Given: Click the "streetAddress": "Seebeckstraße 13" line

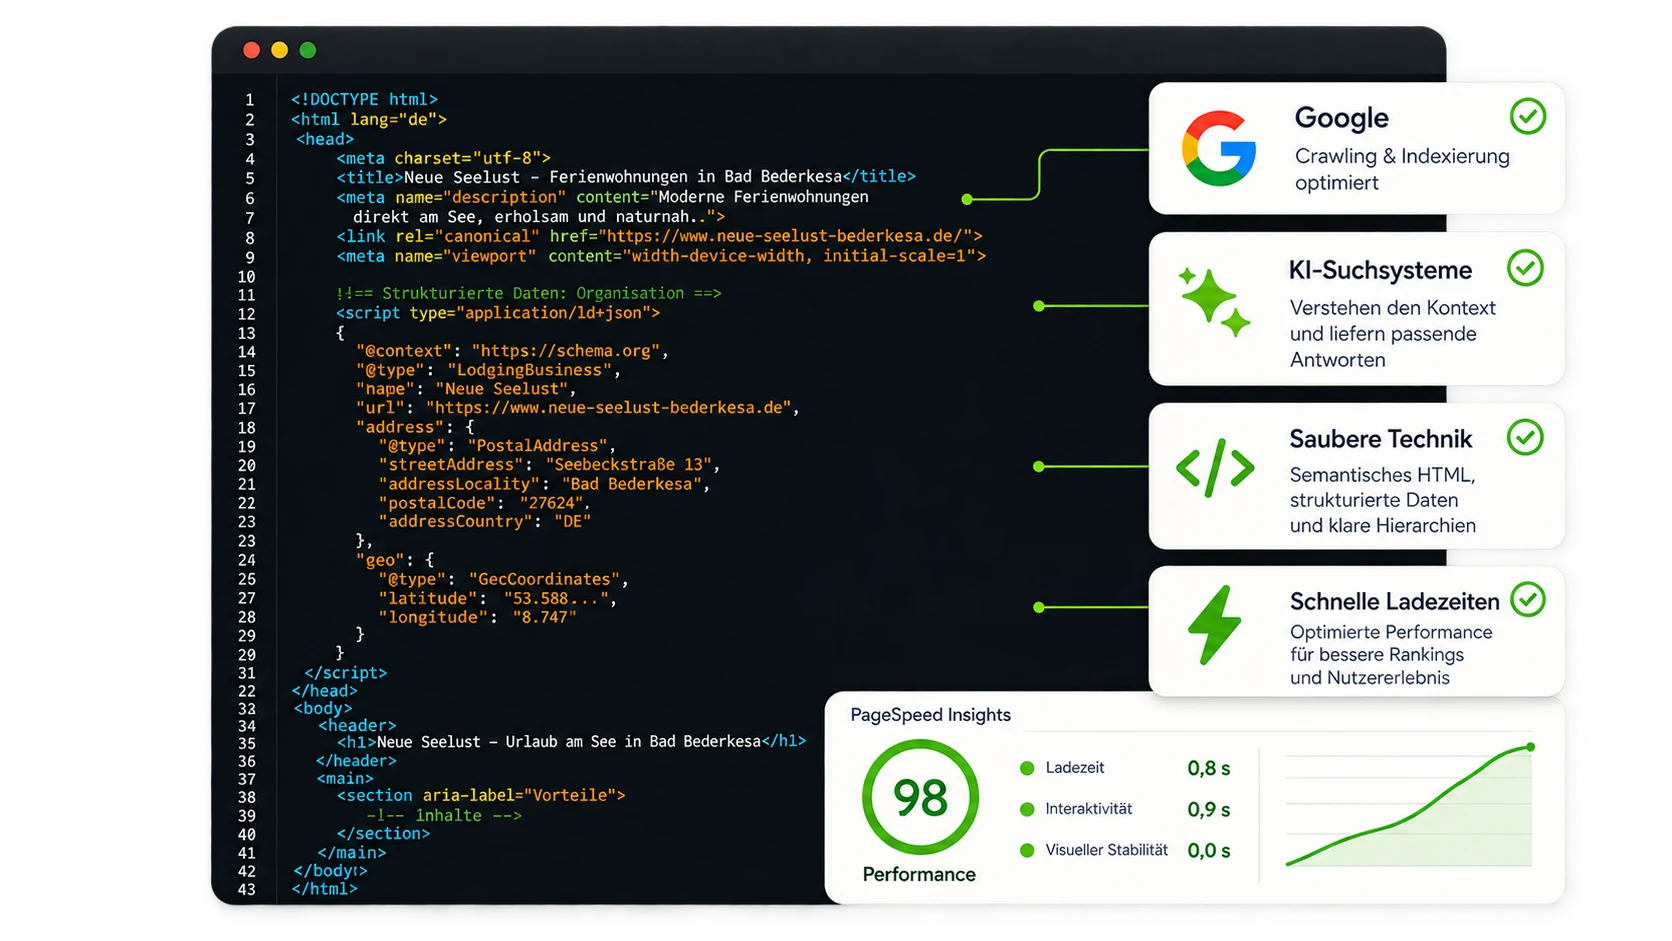Looking at the screenshot, I should 549,465.
